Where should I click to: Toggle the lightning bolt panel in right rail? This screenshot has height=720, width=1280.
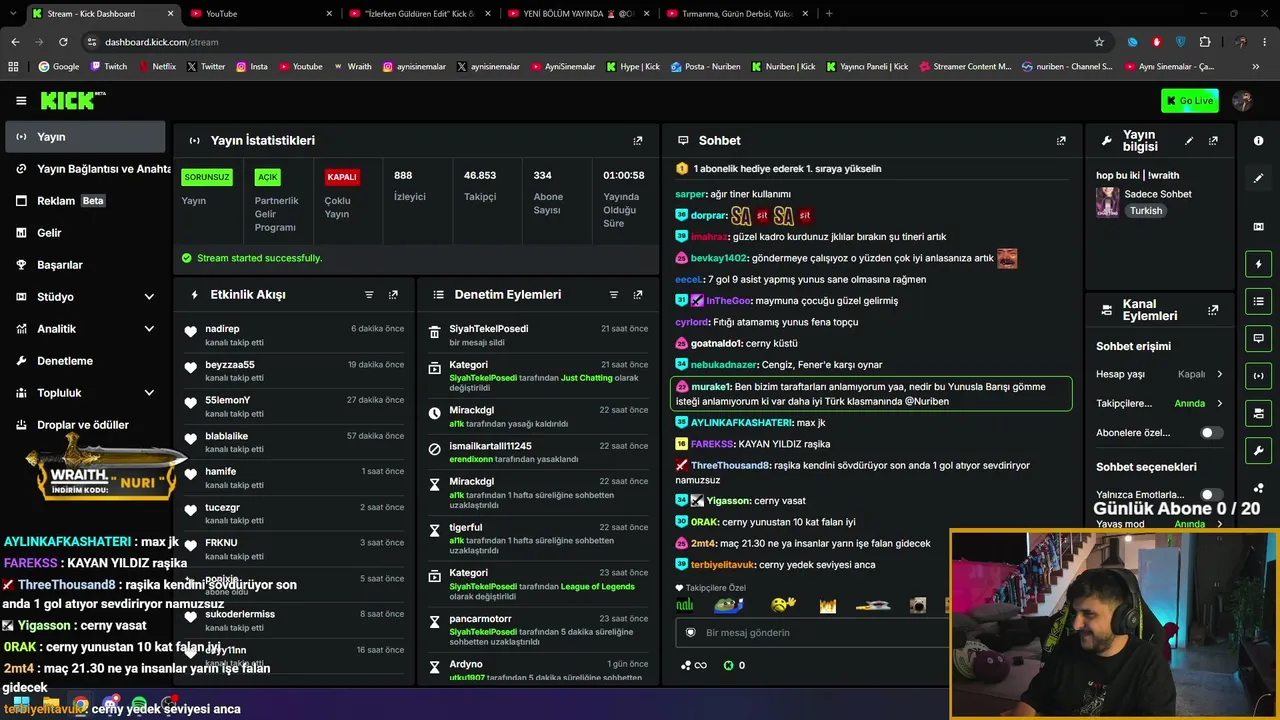[x=1258, y=264]
